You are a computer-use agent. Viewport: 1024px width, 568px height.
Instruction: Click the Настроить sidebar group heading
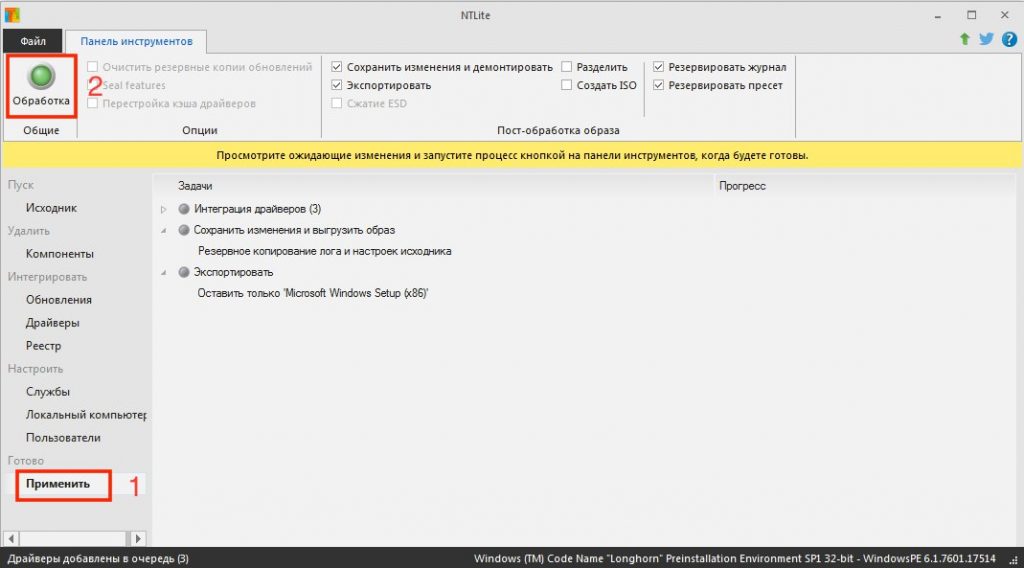(35, 369)
